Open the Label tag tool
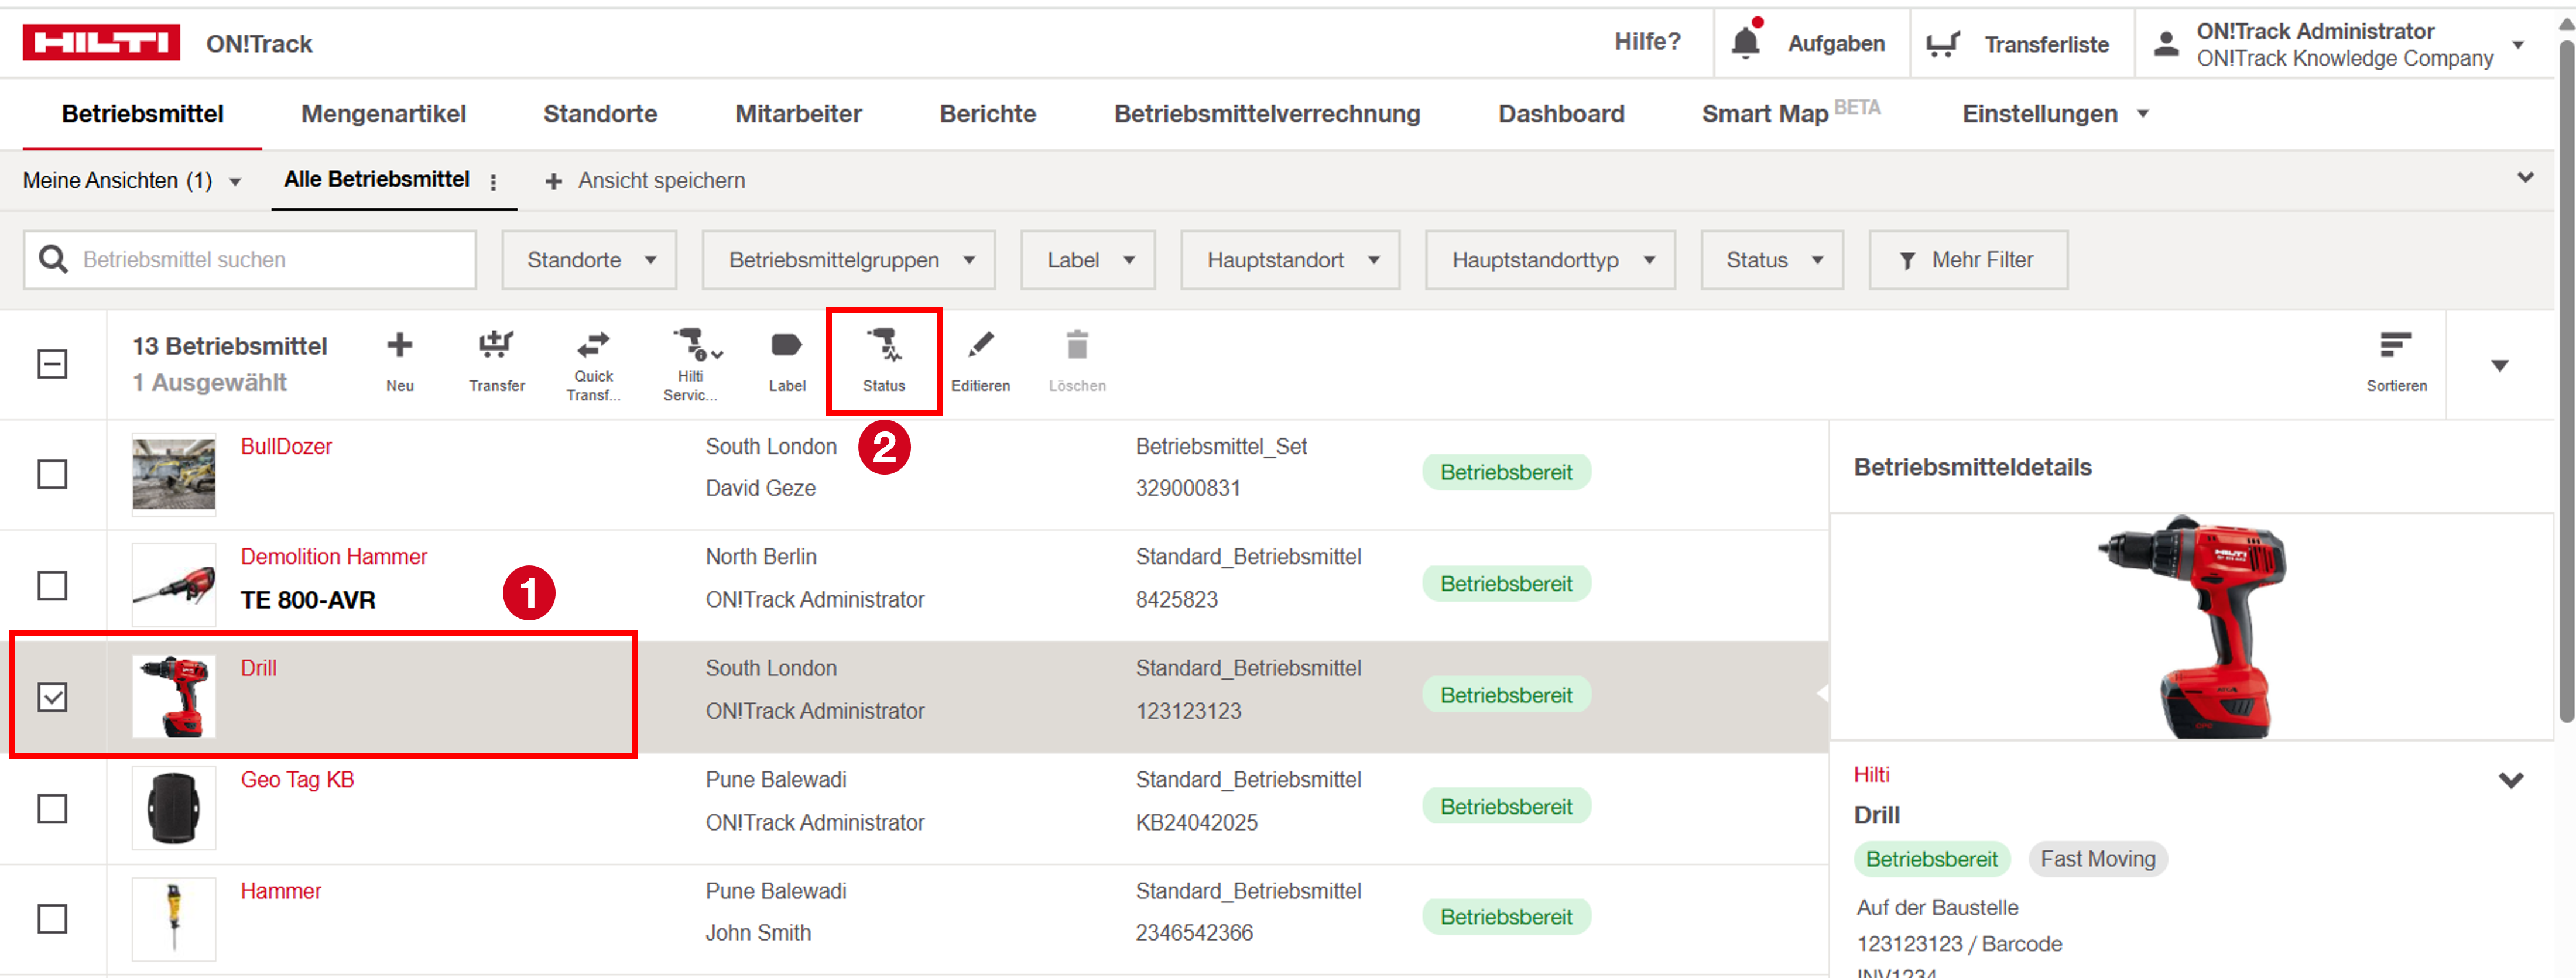 [x=786, y=347]
